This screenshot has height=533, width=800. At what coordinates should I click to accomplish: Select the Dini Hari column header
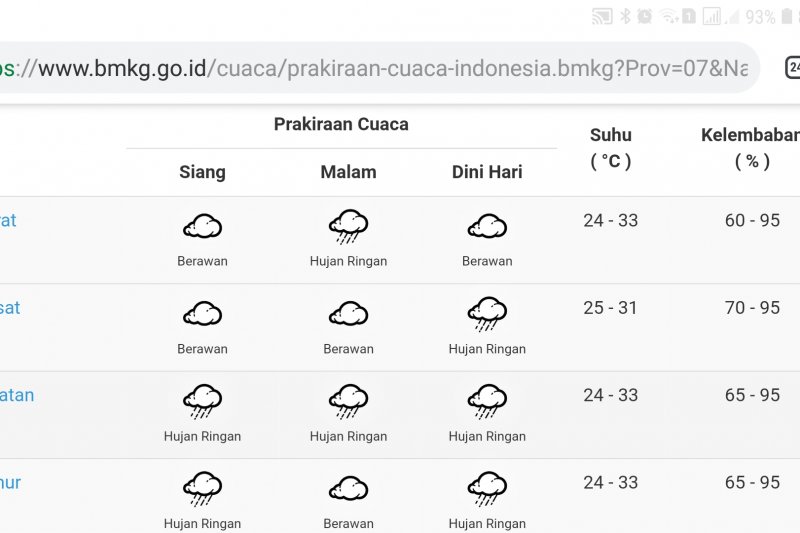487,172
